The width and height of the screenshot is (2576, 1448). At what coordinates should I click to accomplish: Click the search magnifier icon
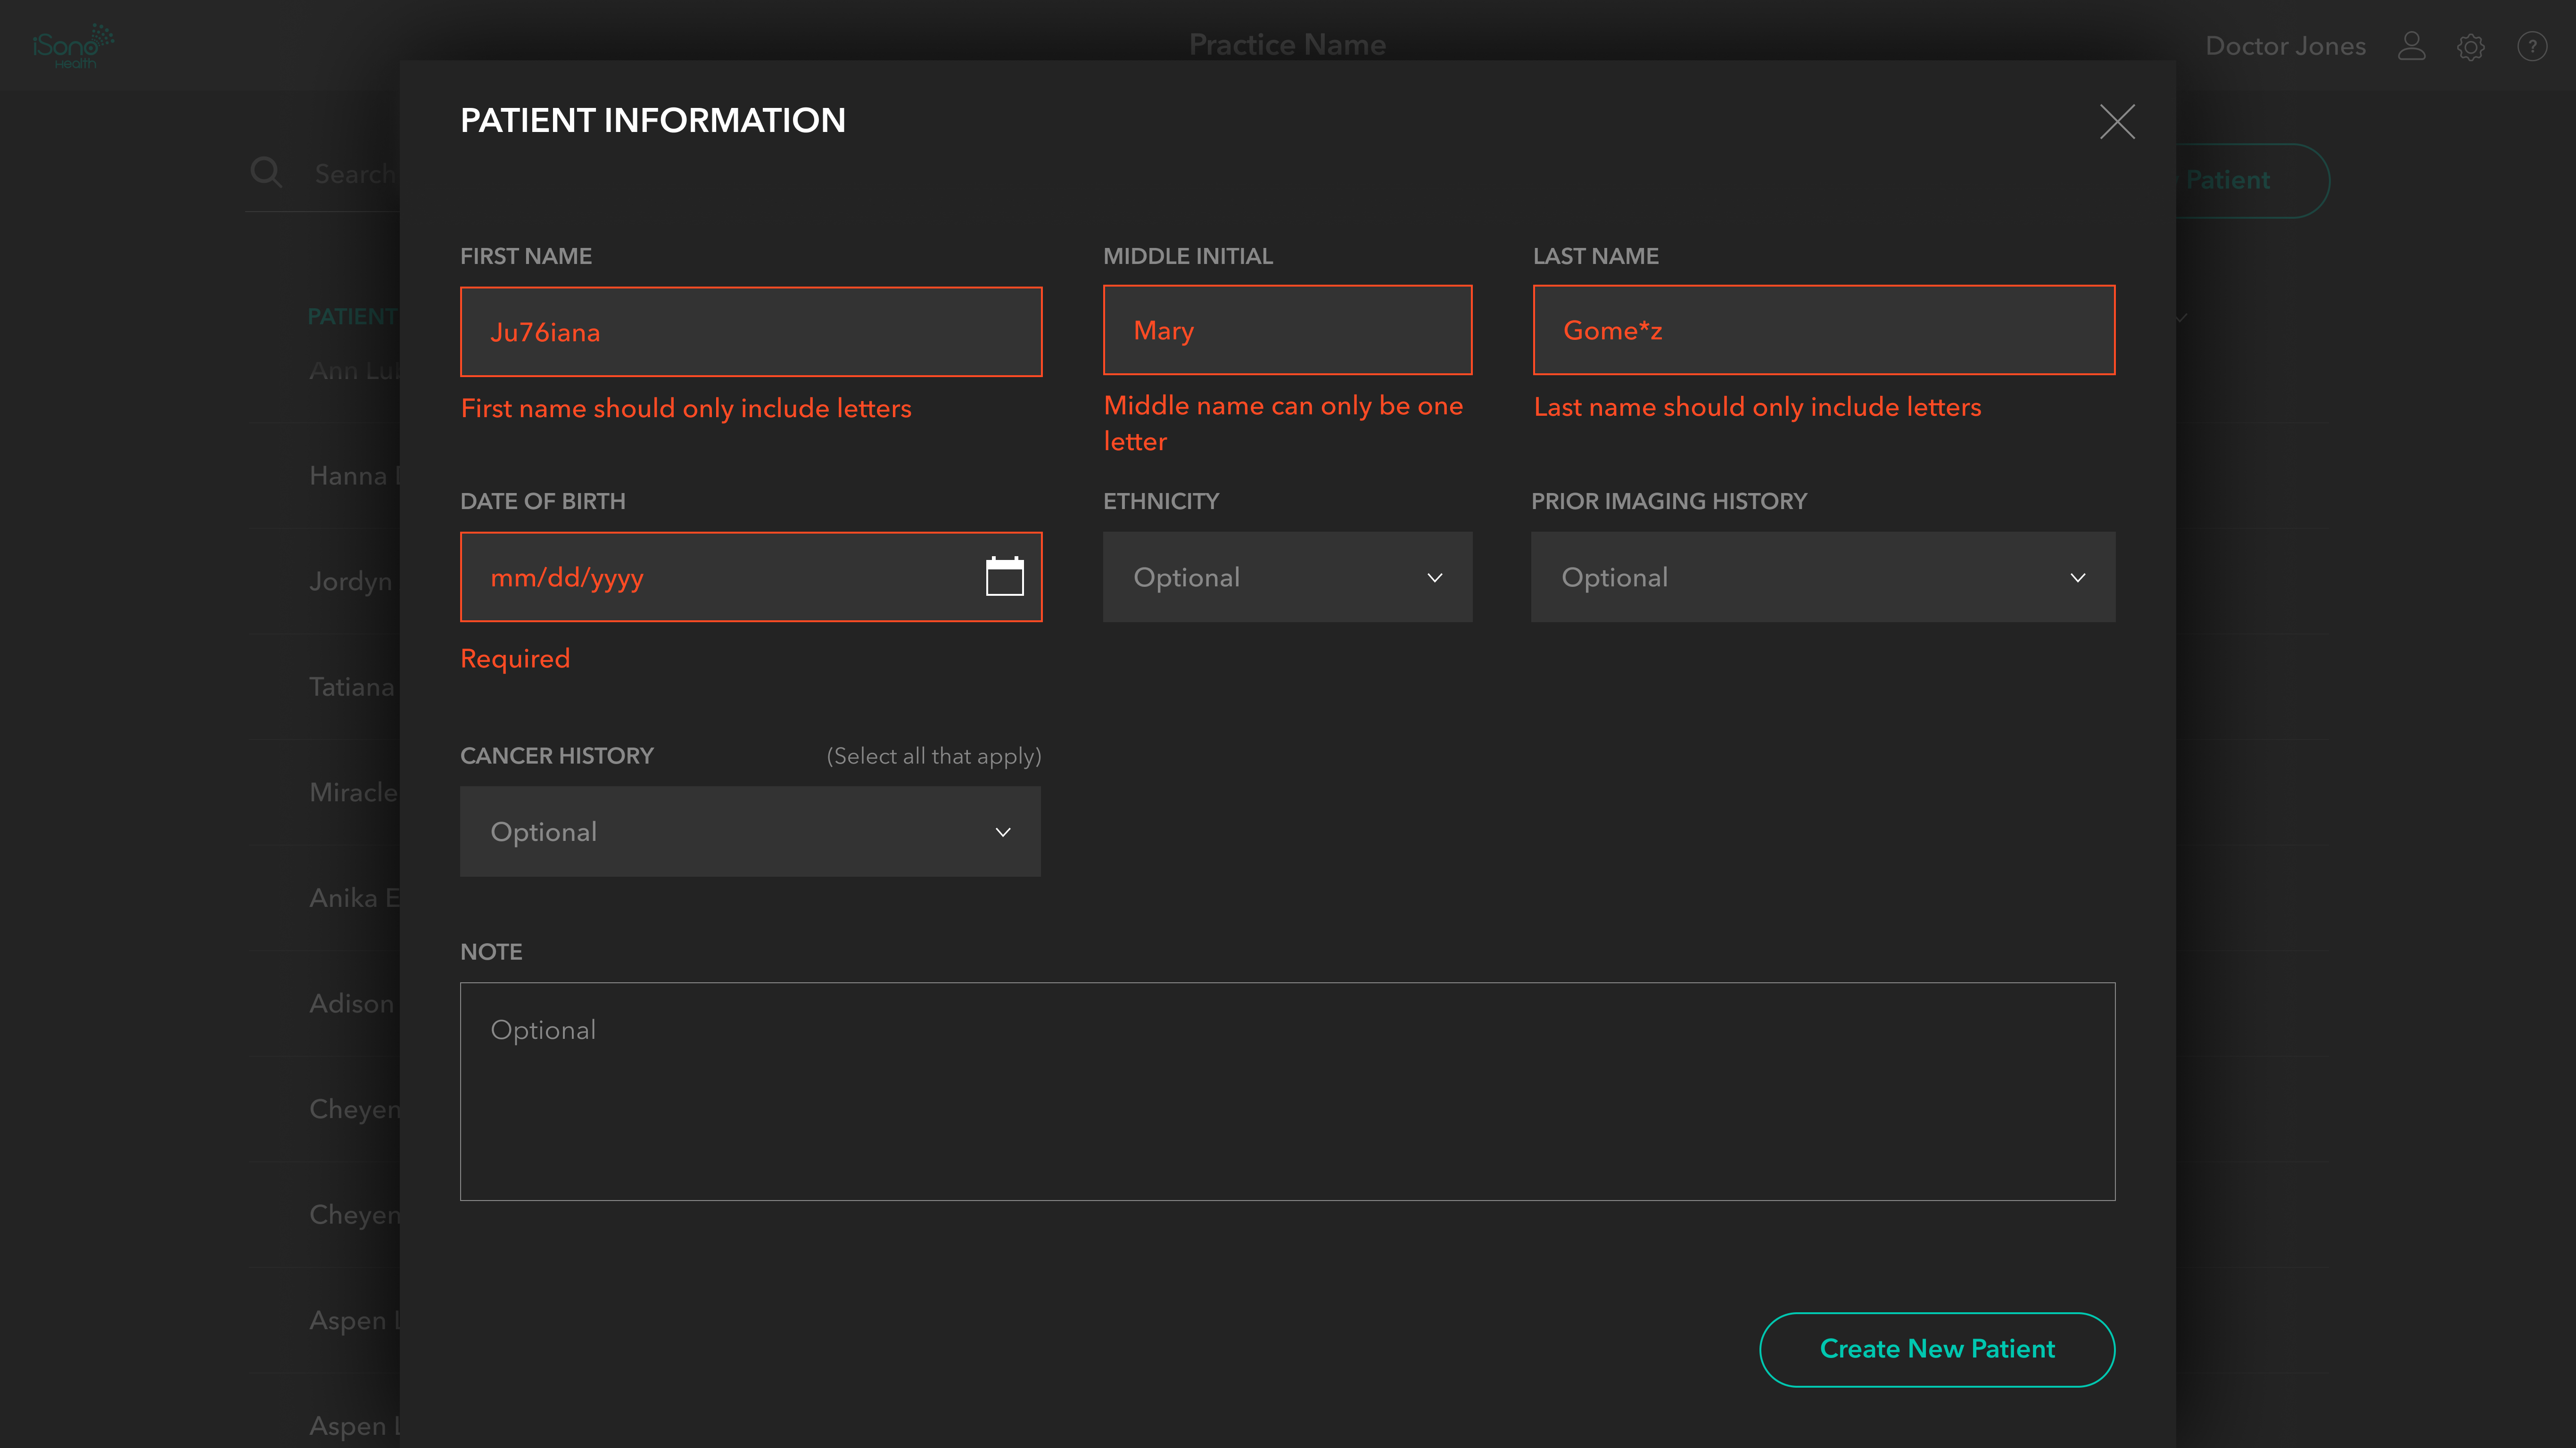click(266, 173)
